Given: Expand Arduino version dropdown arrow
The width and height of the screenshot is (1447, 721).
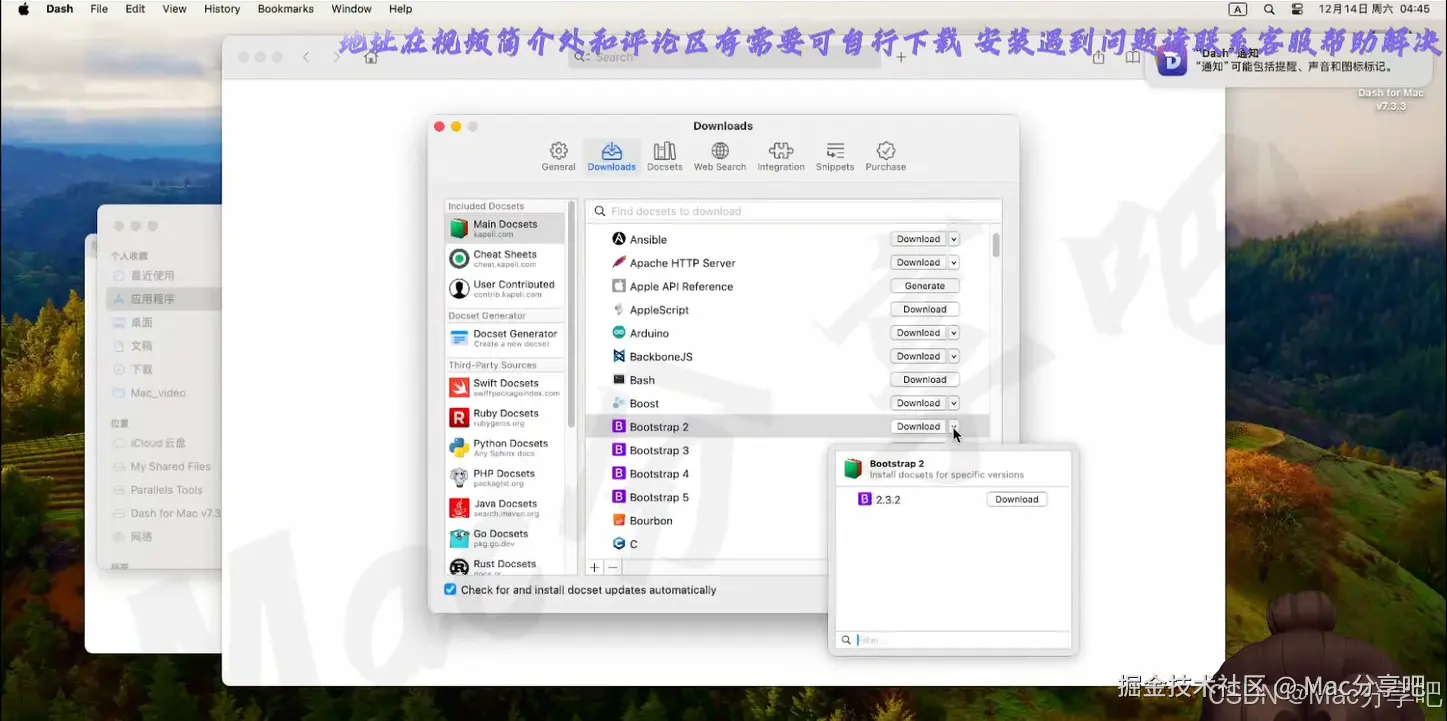Looking at the screenshot, I should pyautogui.click(x=953, y=333).
